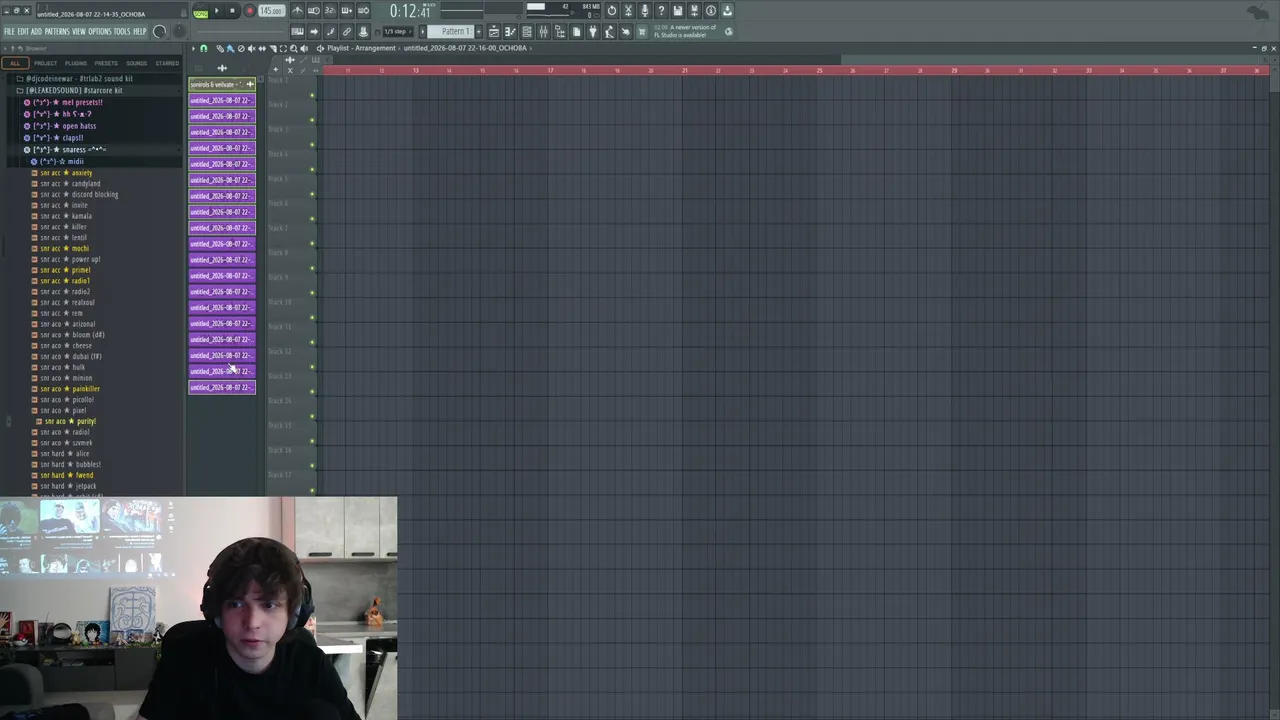Mute Track 6 with its green dot

(312, 219)
